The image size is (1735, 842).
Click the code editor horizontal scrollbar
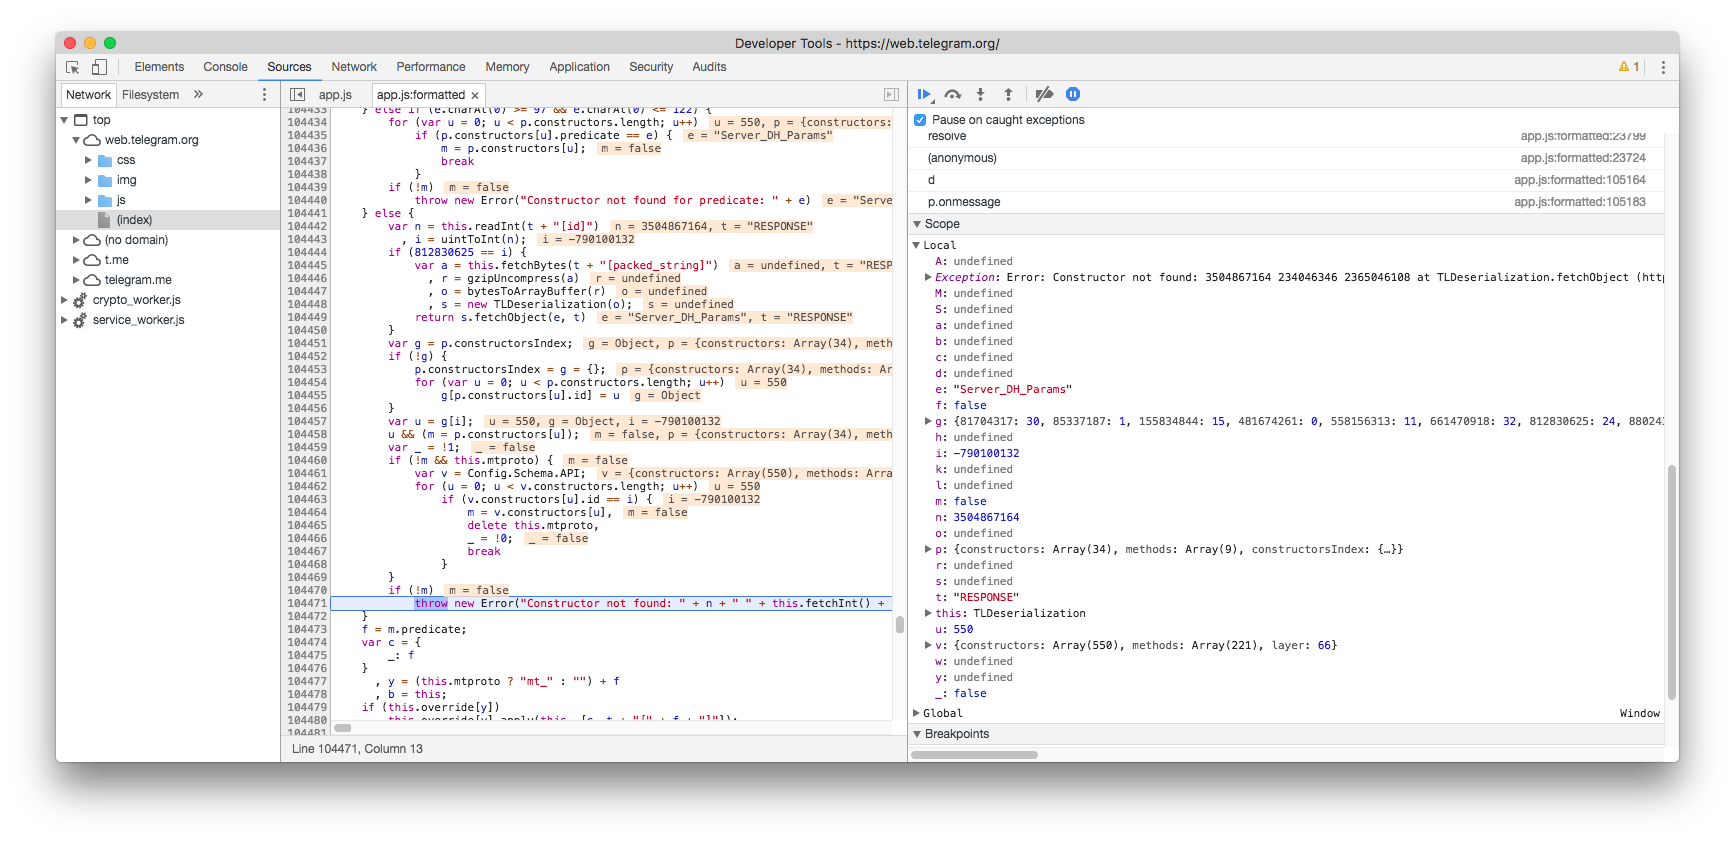tap(343, 728)
